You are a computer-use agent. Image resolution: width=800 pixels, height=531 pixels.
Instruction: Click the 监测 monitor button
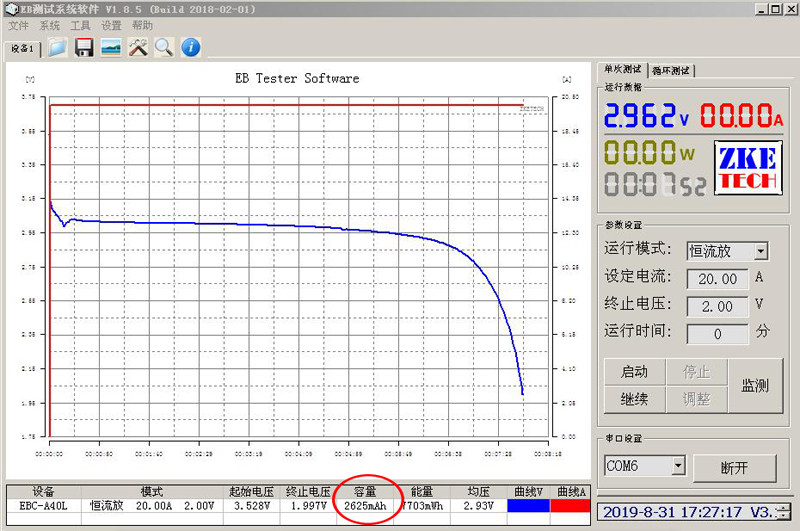tap(755, 386)
